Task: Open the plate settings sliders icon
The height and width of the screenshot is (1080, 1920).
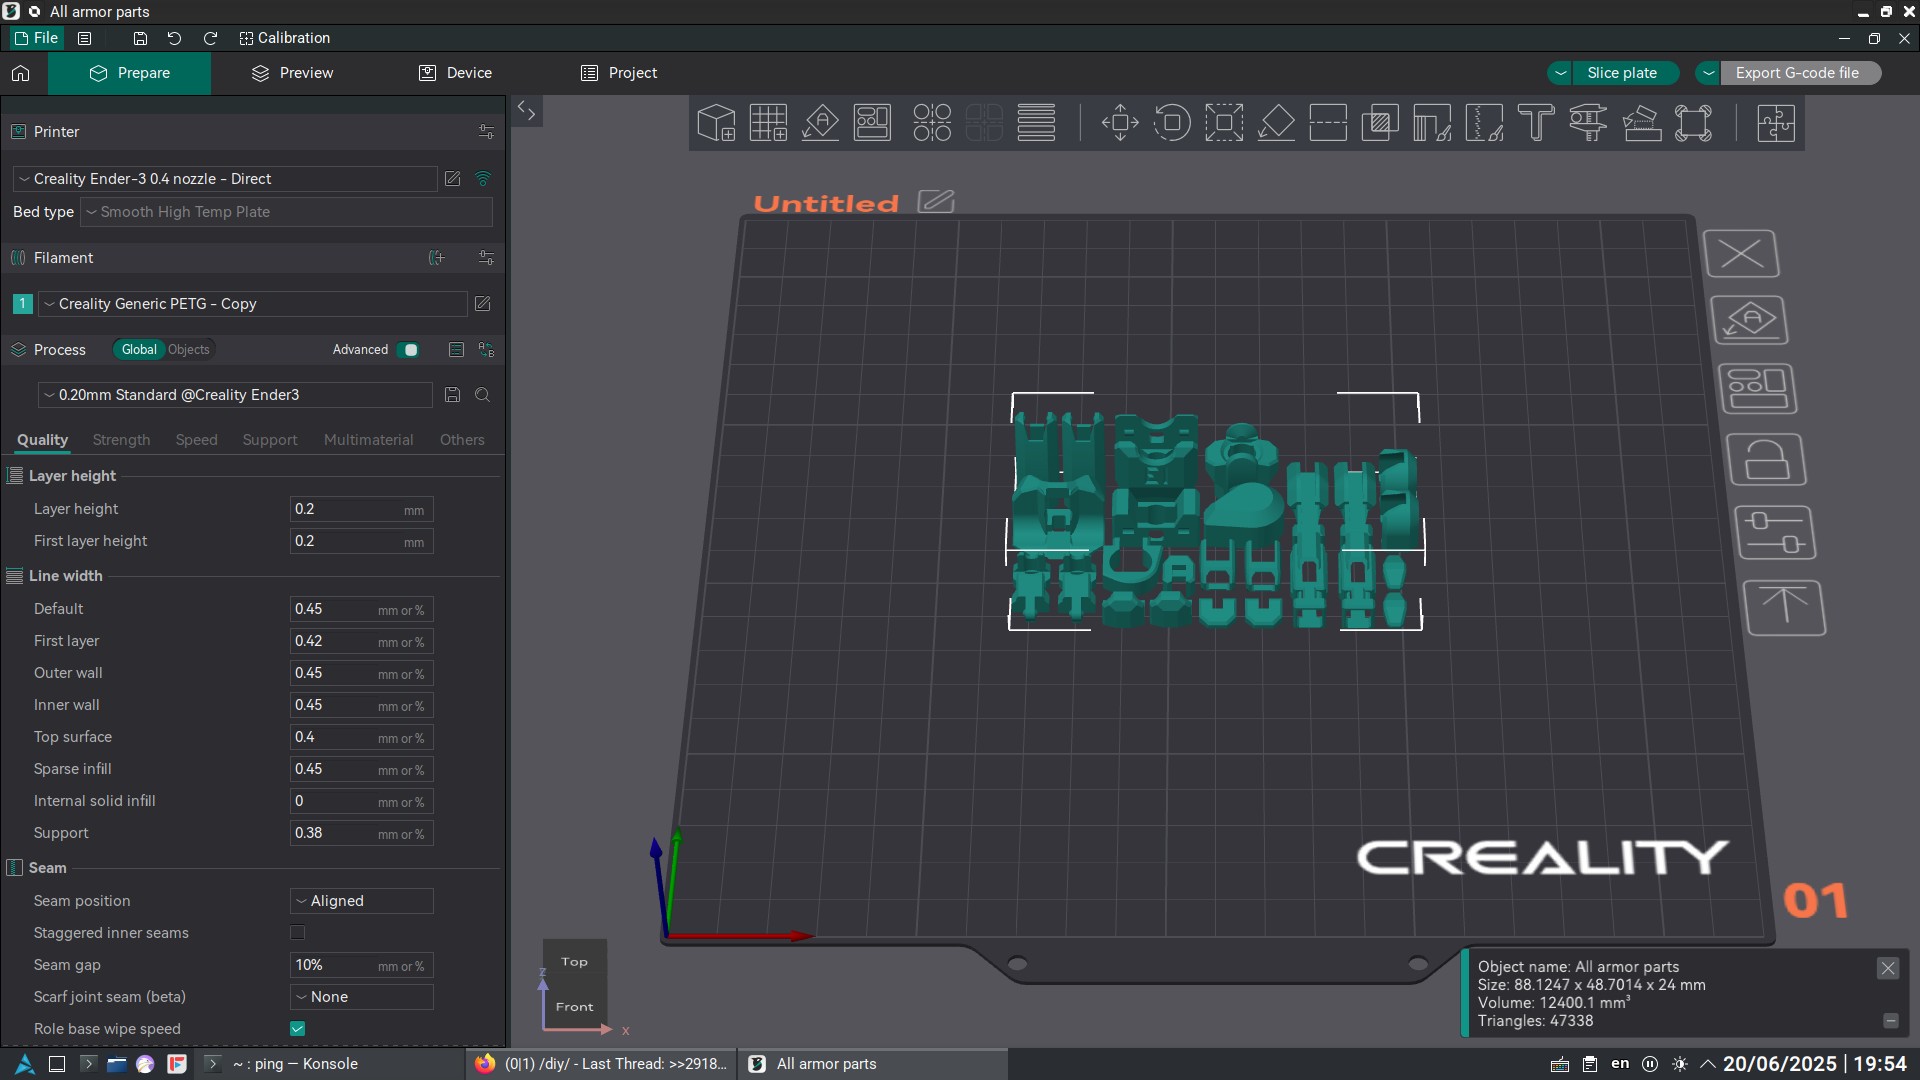Action: click(x=1776, y=533)
